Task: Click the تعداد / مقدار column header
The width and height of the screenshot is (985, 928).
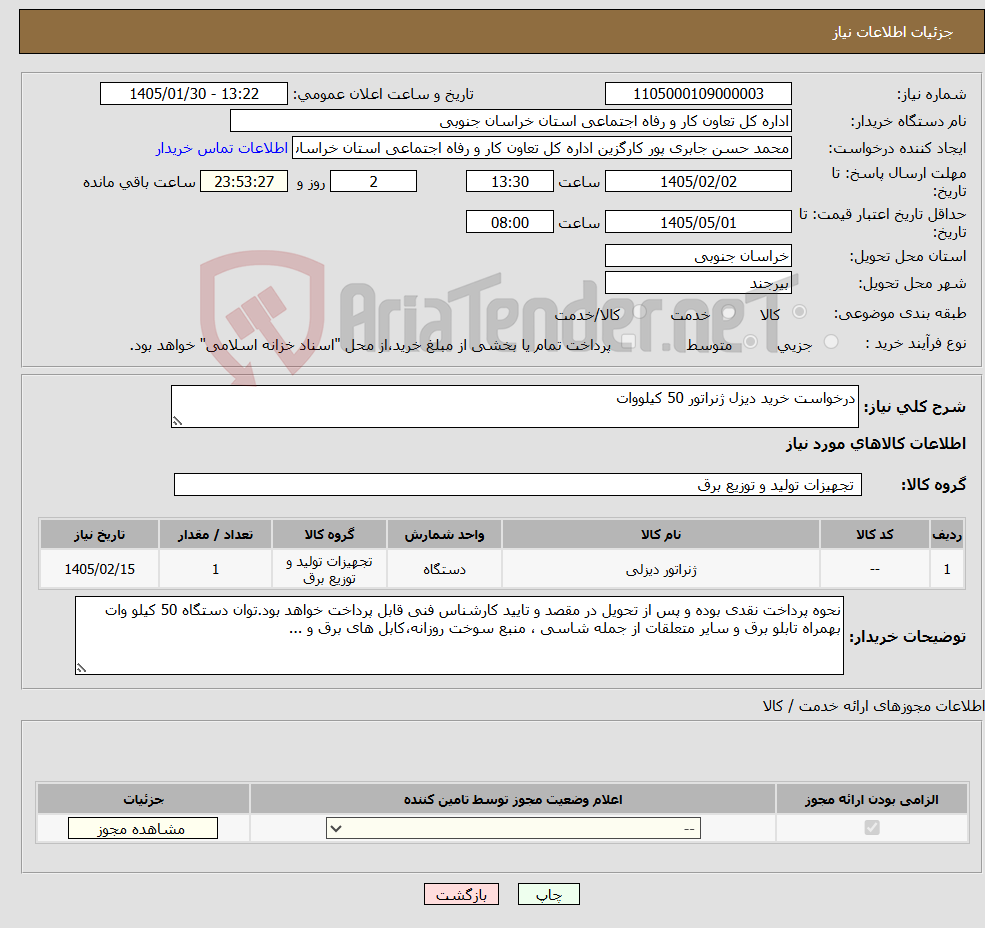Action: 215,534
